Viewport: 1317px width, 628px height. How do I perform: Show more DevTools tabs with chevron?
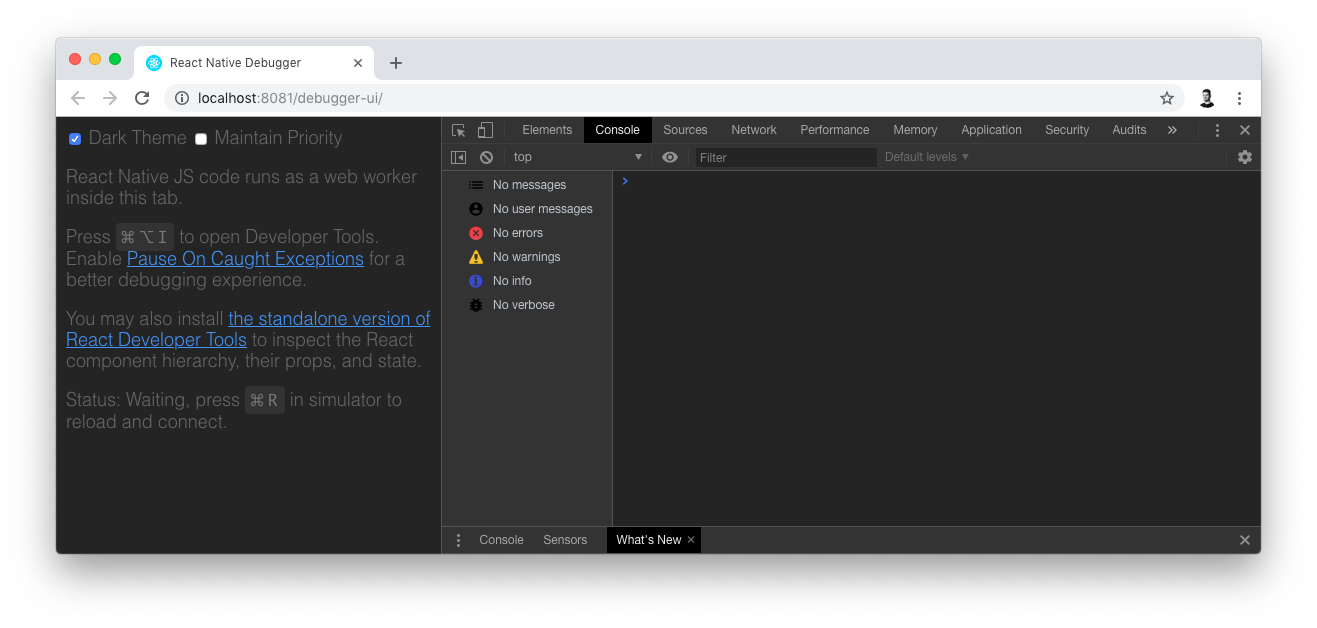pyautogui.click(x=1172, y=130)
